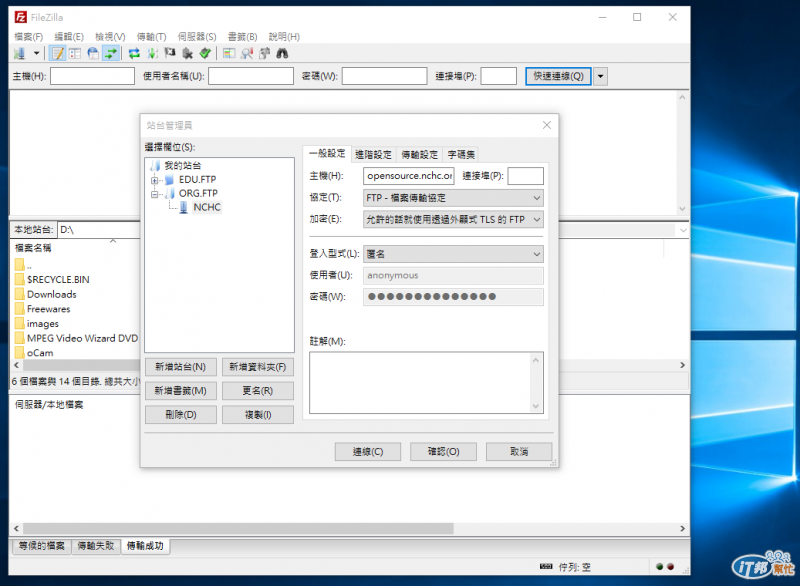
Task: Click the message log scroll down arrow
Action: tap(682, 209)
